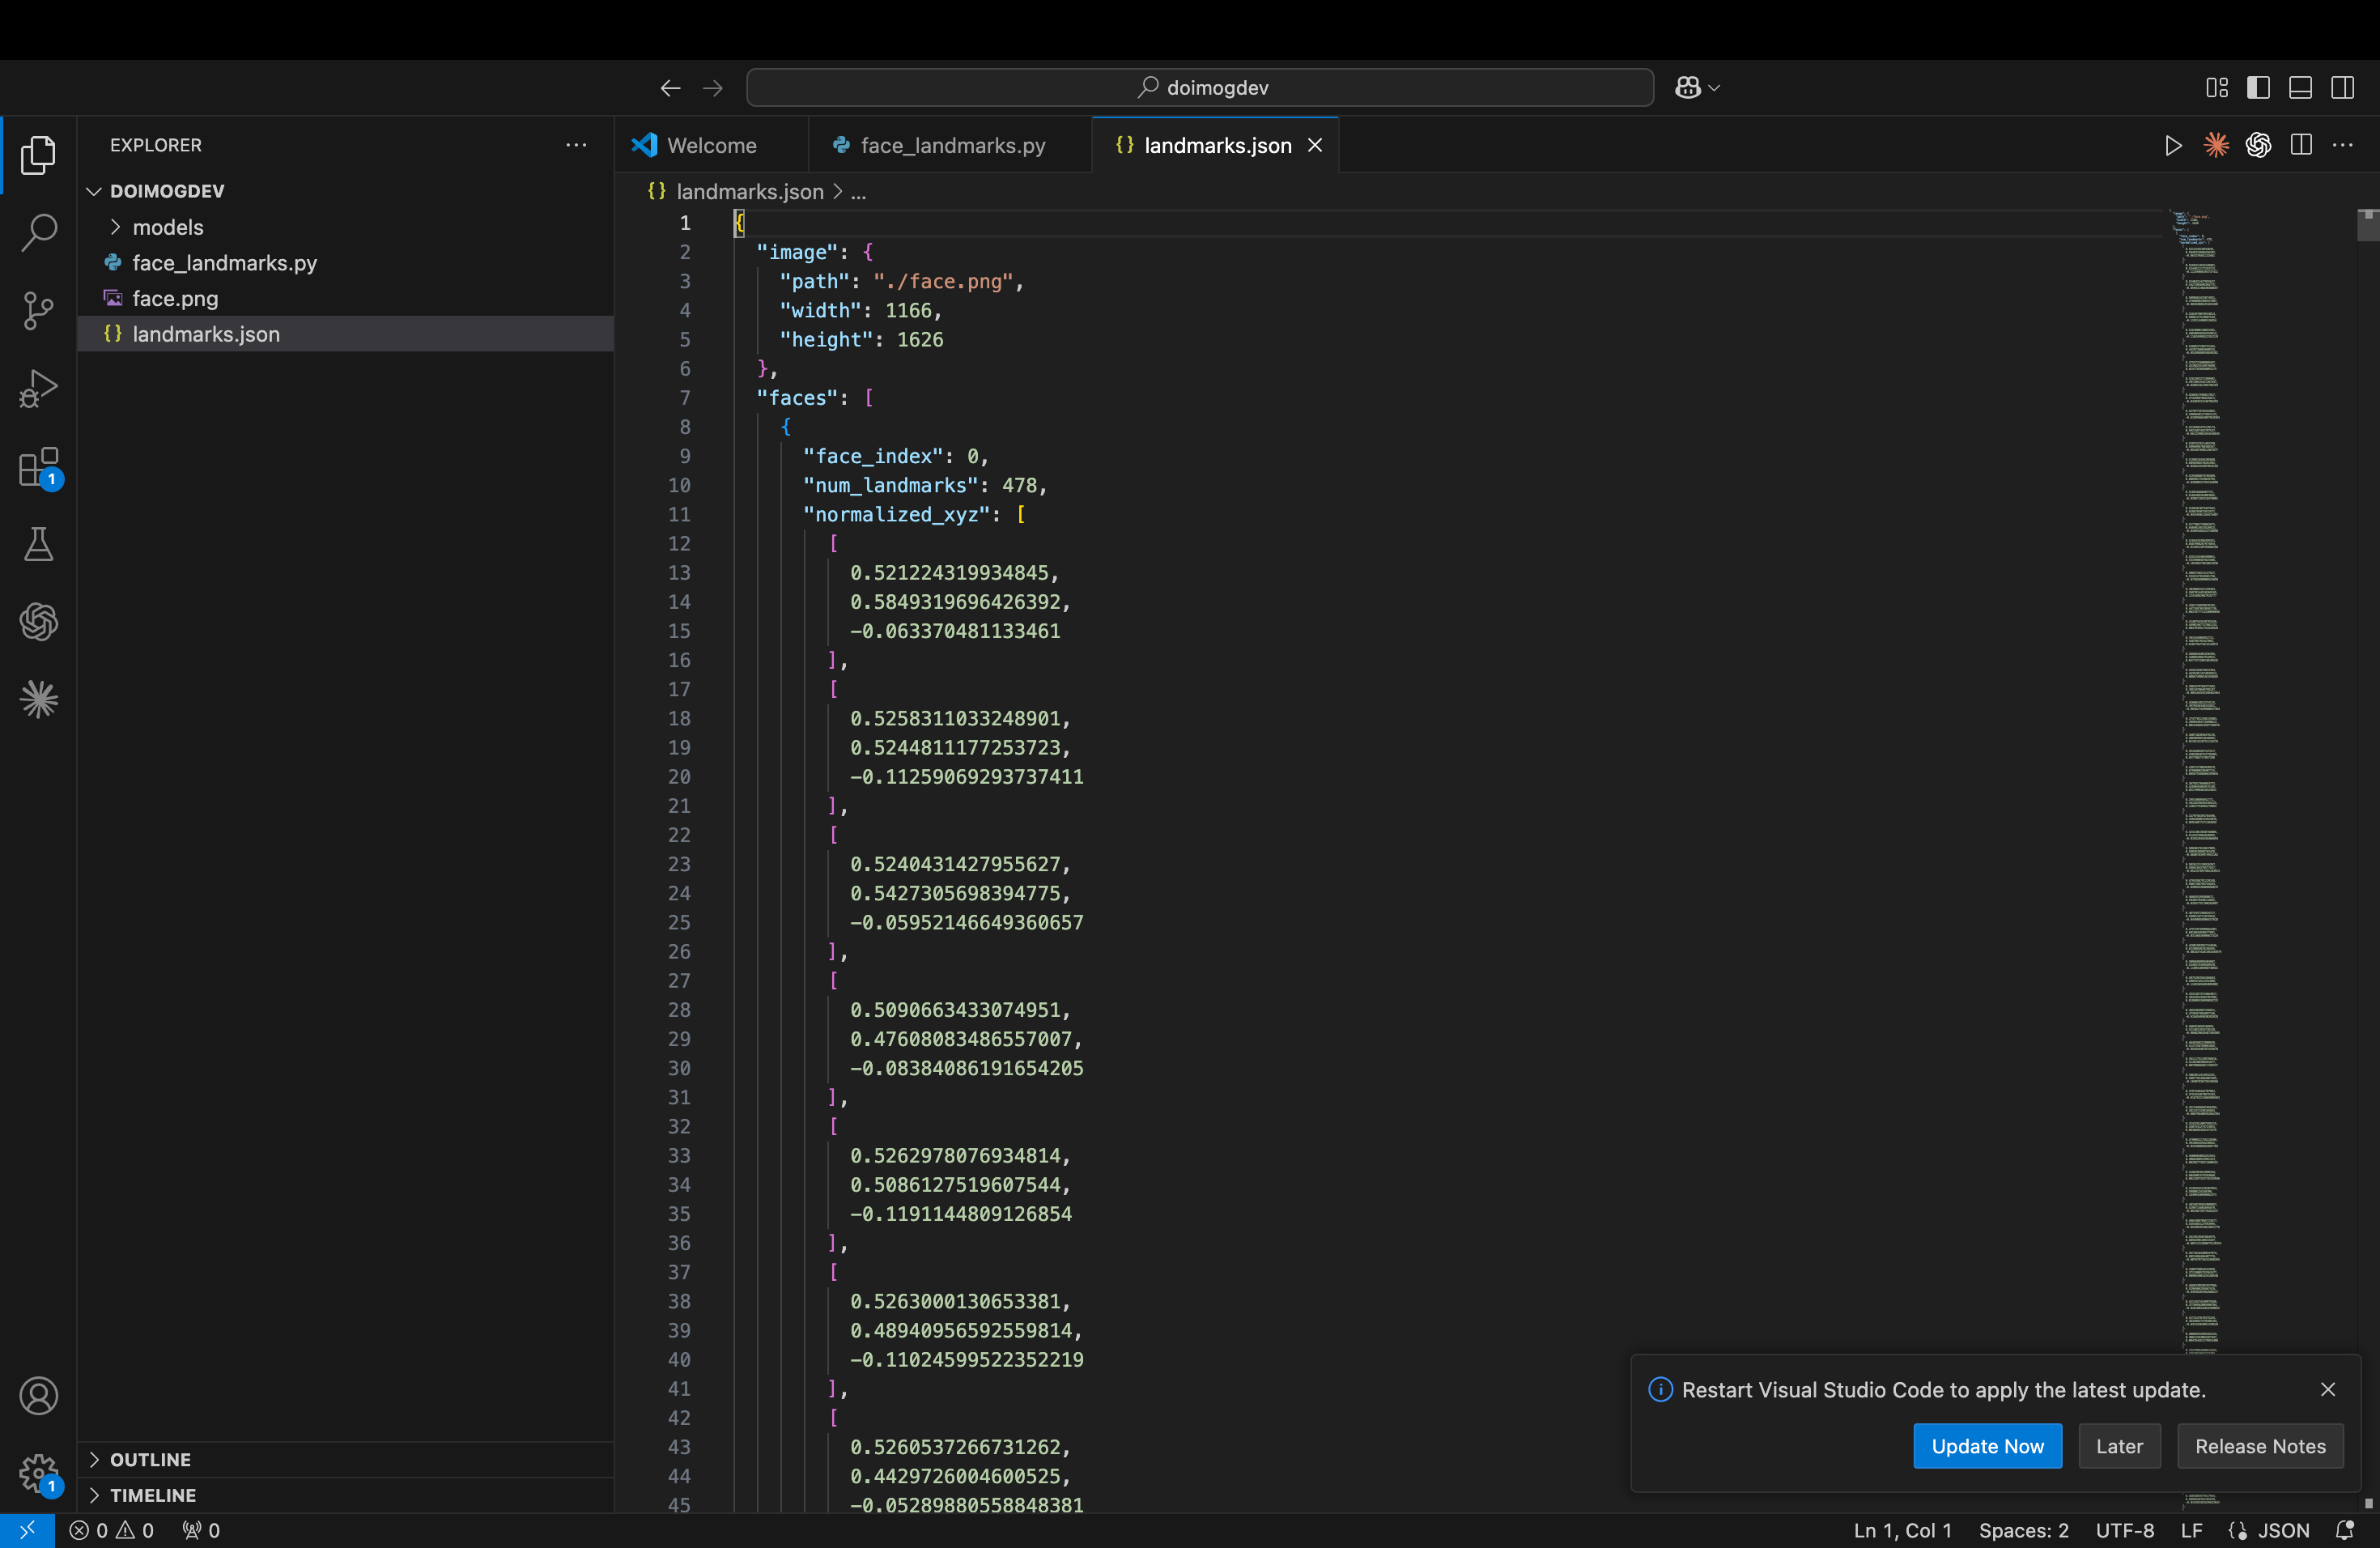Open the Extensions view
The image size is (2380, 1548).
pyautogui.click(x=38, y=466)
